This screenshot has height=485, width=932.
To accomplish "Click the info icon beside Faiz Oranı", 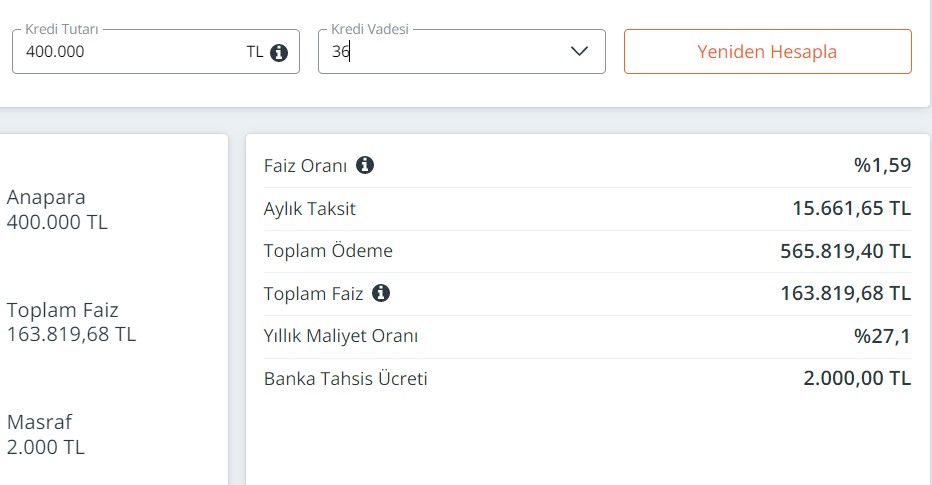I will pyautogui.click(x=365, y=165).
